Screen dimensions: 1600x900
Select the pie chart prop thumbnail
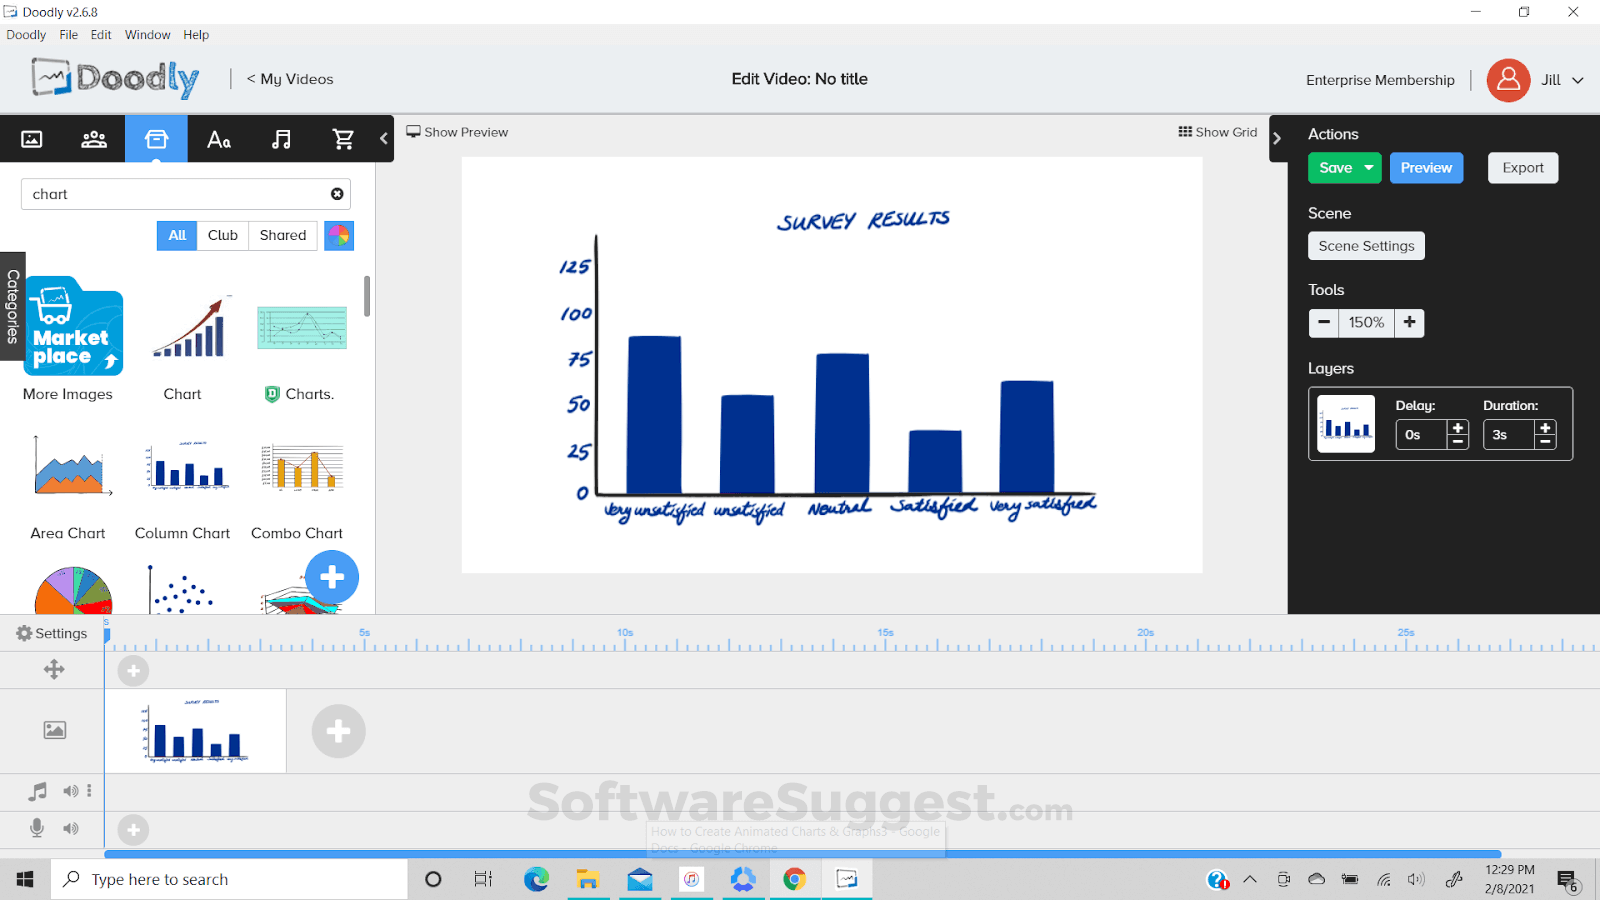point(73,590)
